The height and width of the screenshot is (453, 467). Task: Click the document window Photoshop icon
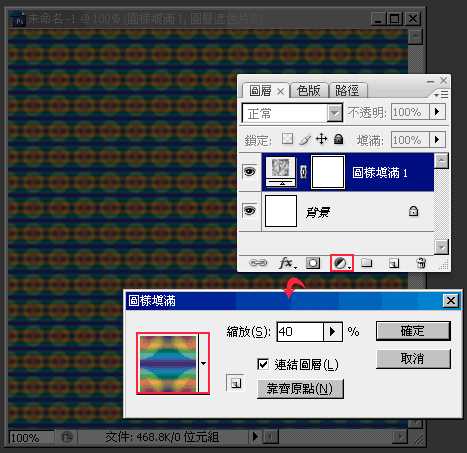click(x=19, y=20)
